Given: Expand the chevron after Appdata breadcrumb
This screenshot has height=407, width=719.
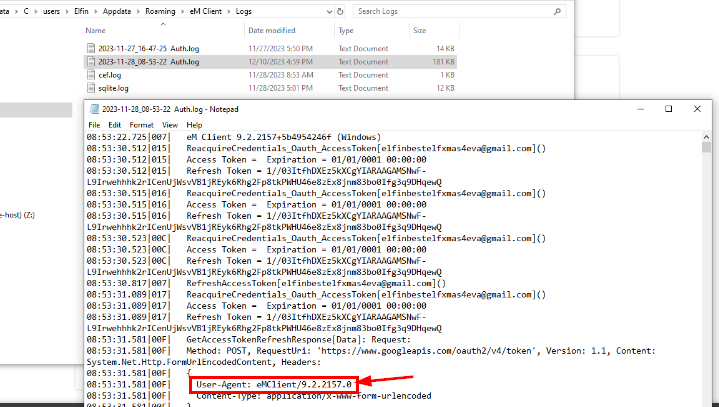Looking at the screenshot, I should [138, 11].
